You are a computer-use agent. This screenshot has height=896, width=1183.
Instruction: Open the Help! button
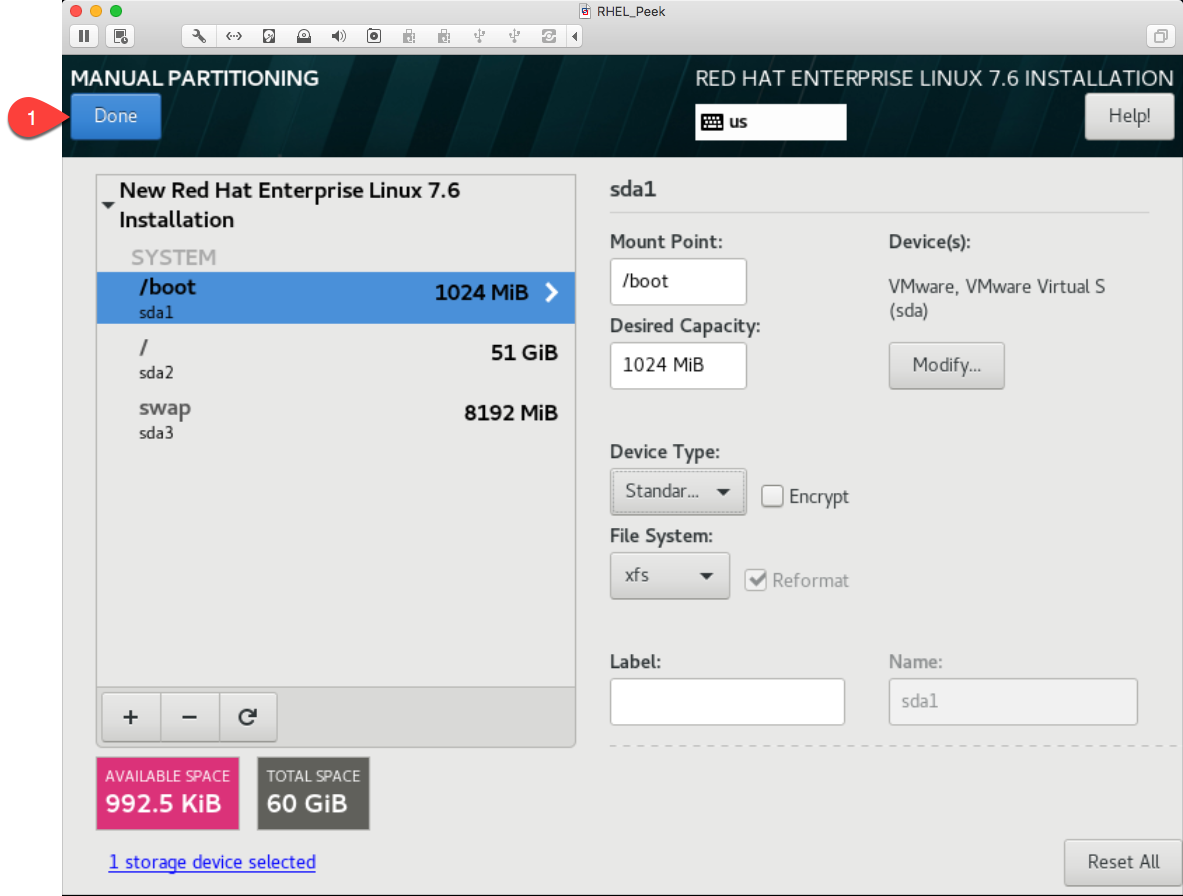tap(1129, 116)
